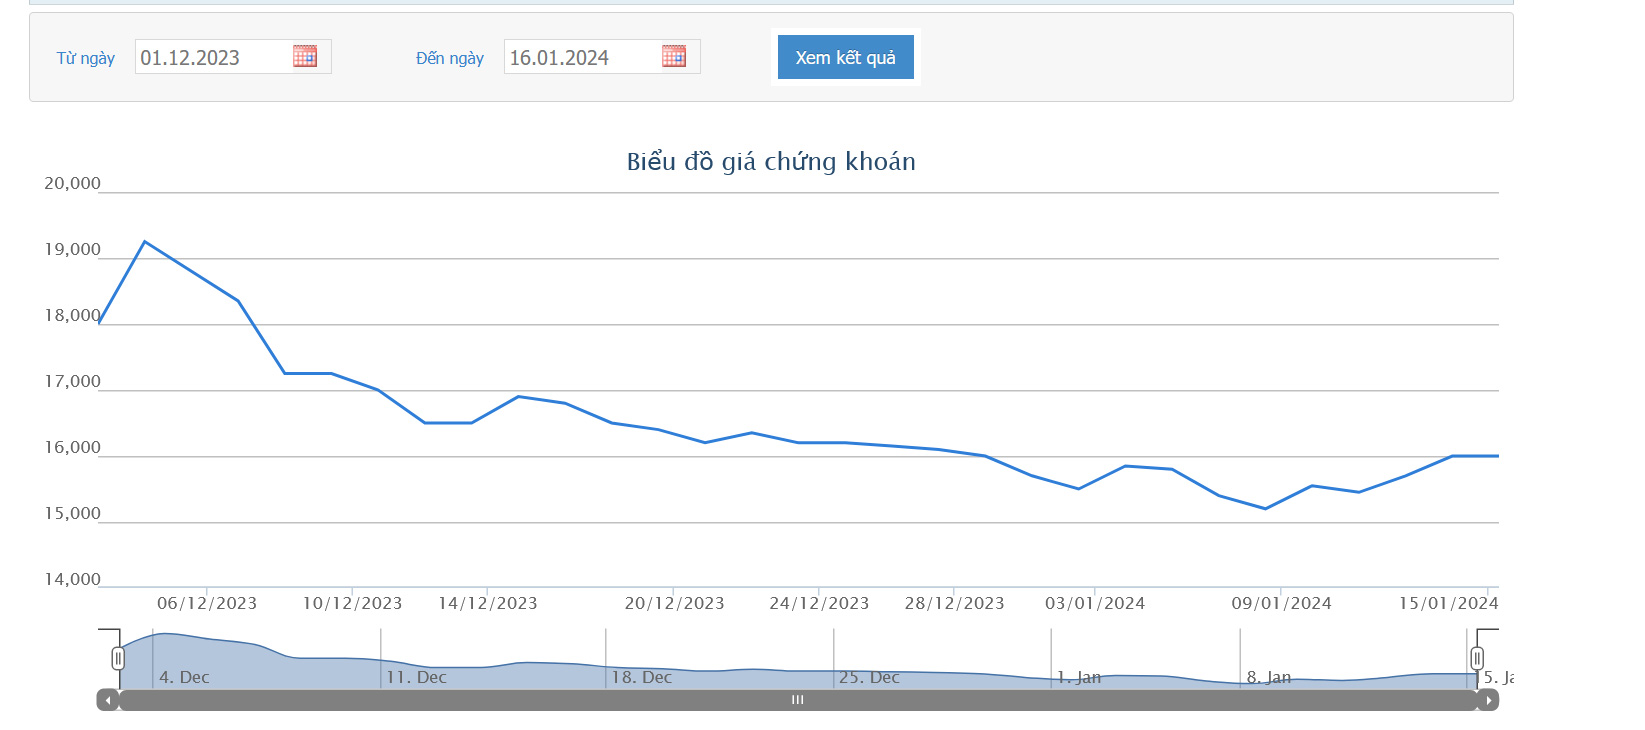This screenshot has width=1645, height=730.
Task: Click the navigator scrollbar center grip
Action: click(797, 700)
